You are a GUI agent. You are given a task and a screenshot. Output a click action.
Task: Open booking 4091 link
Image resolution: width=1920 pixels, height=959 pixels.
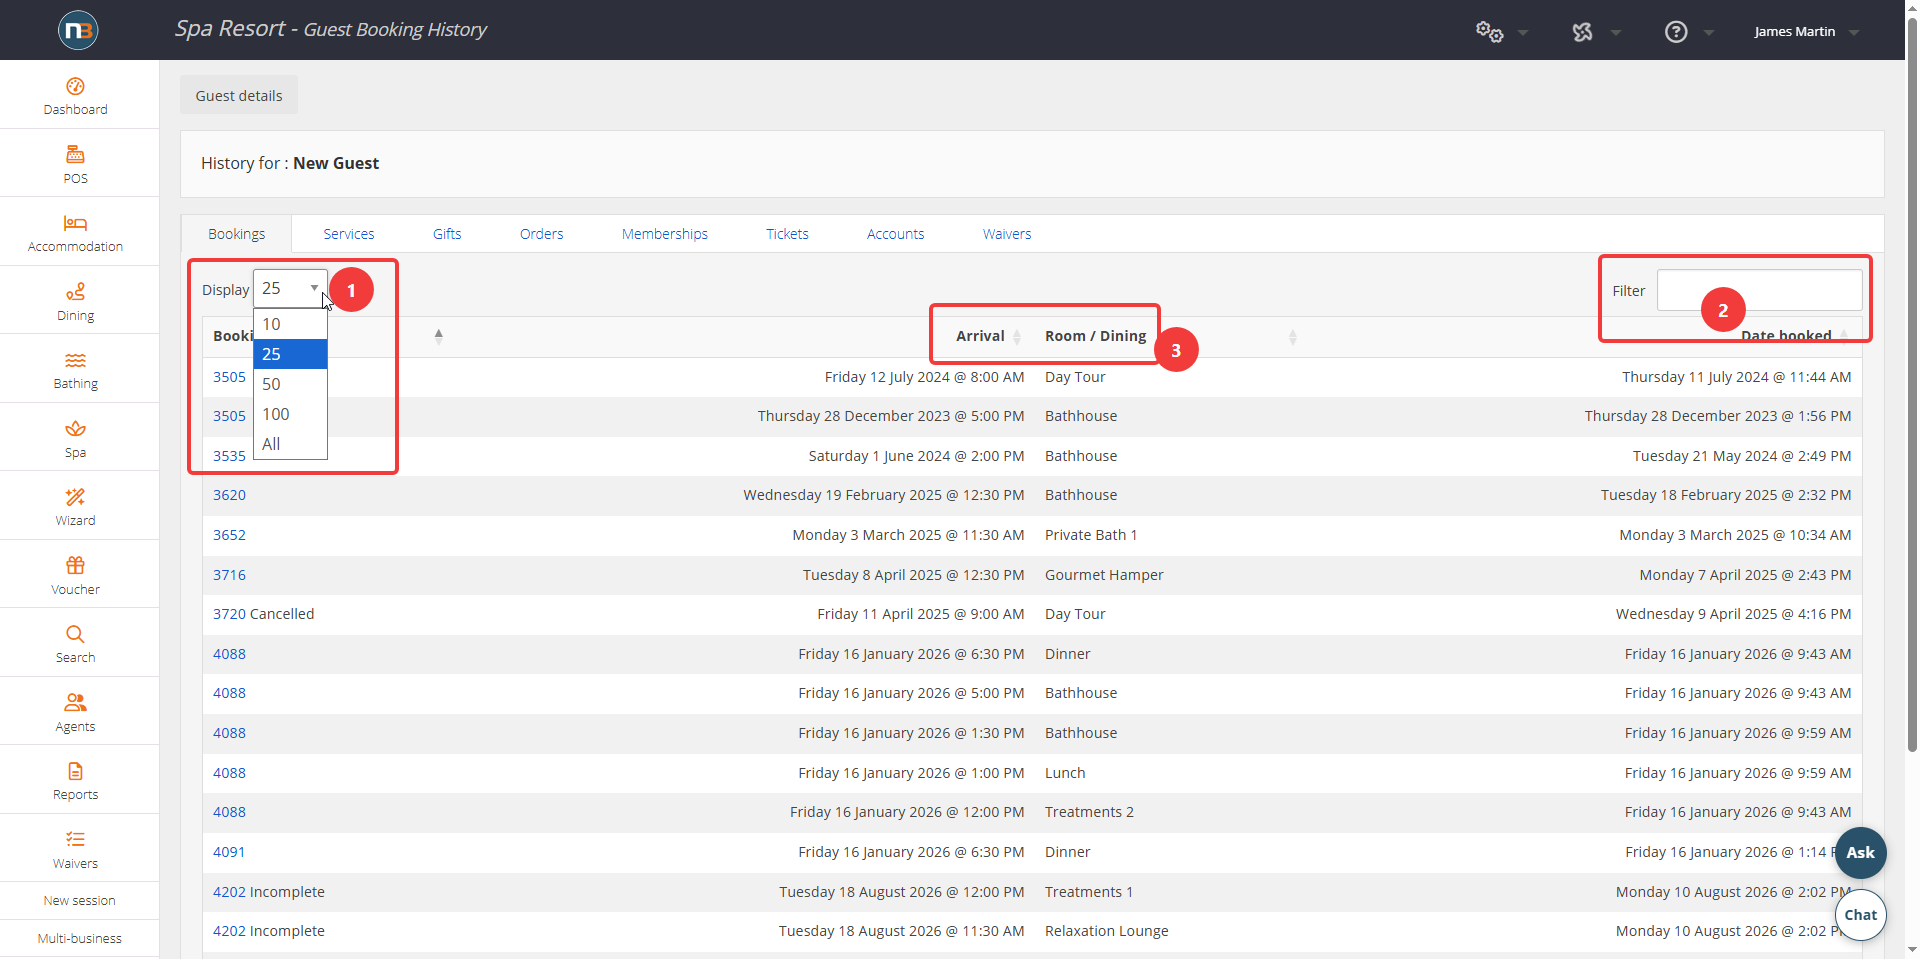229,852
